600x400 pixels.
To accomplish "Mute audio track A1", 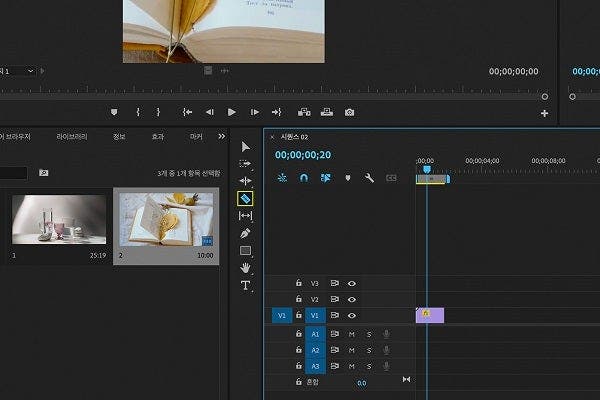I will tap(351, 334).
